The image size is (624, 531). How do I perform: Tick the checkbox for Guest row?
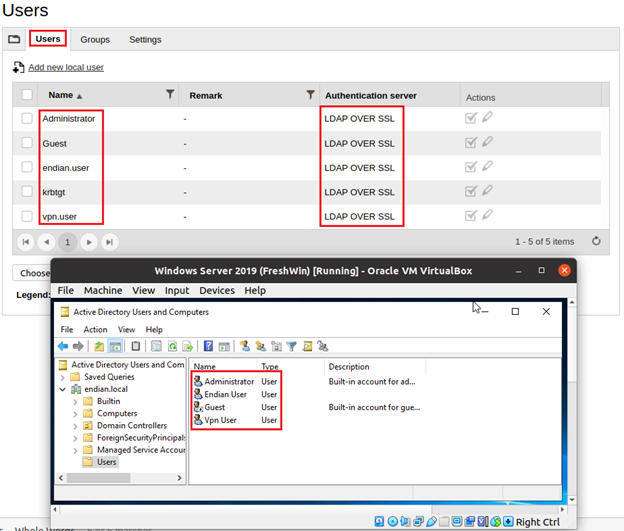pos(27,143)
